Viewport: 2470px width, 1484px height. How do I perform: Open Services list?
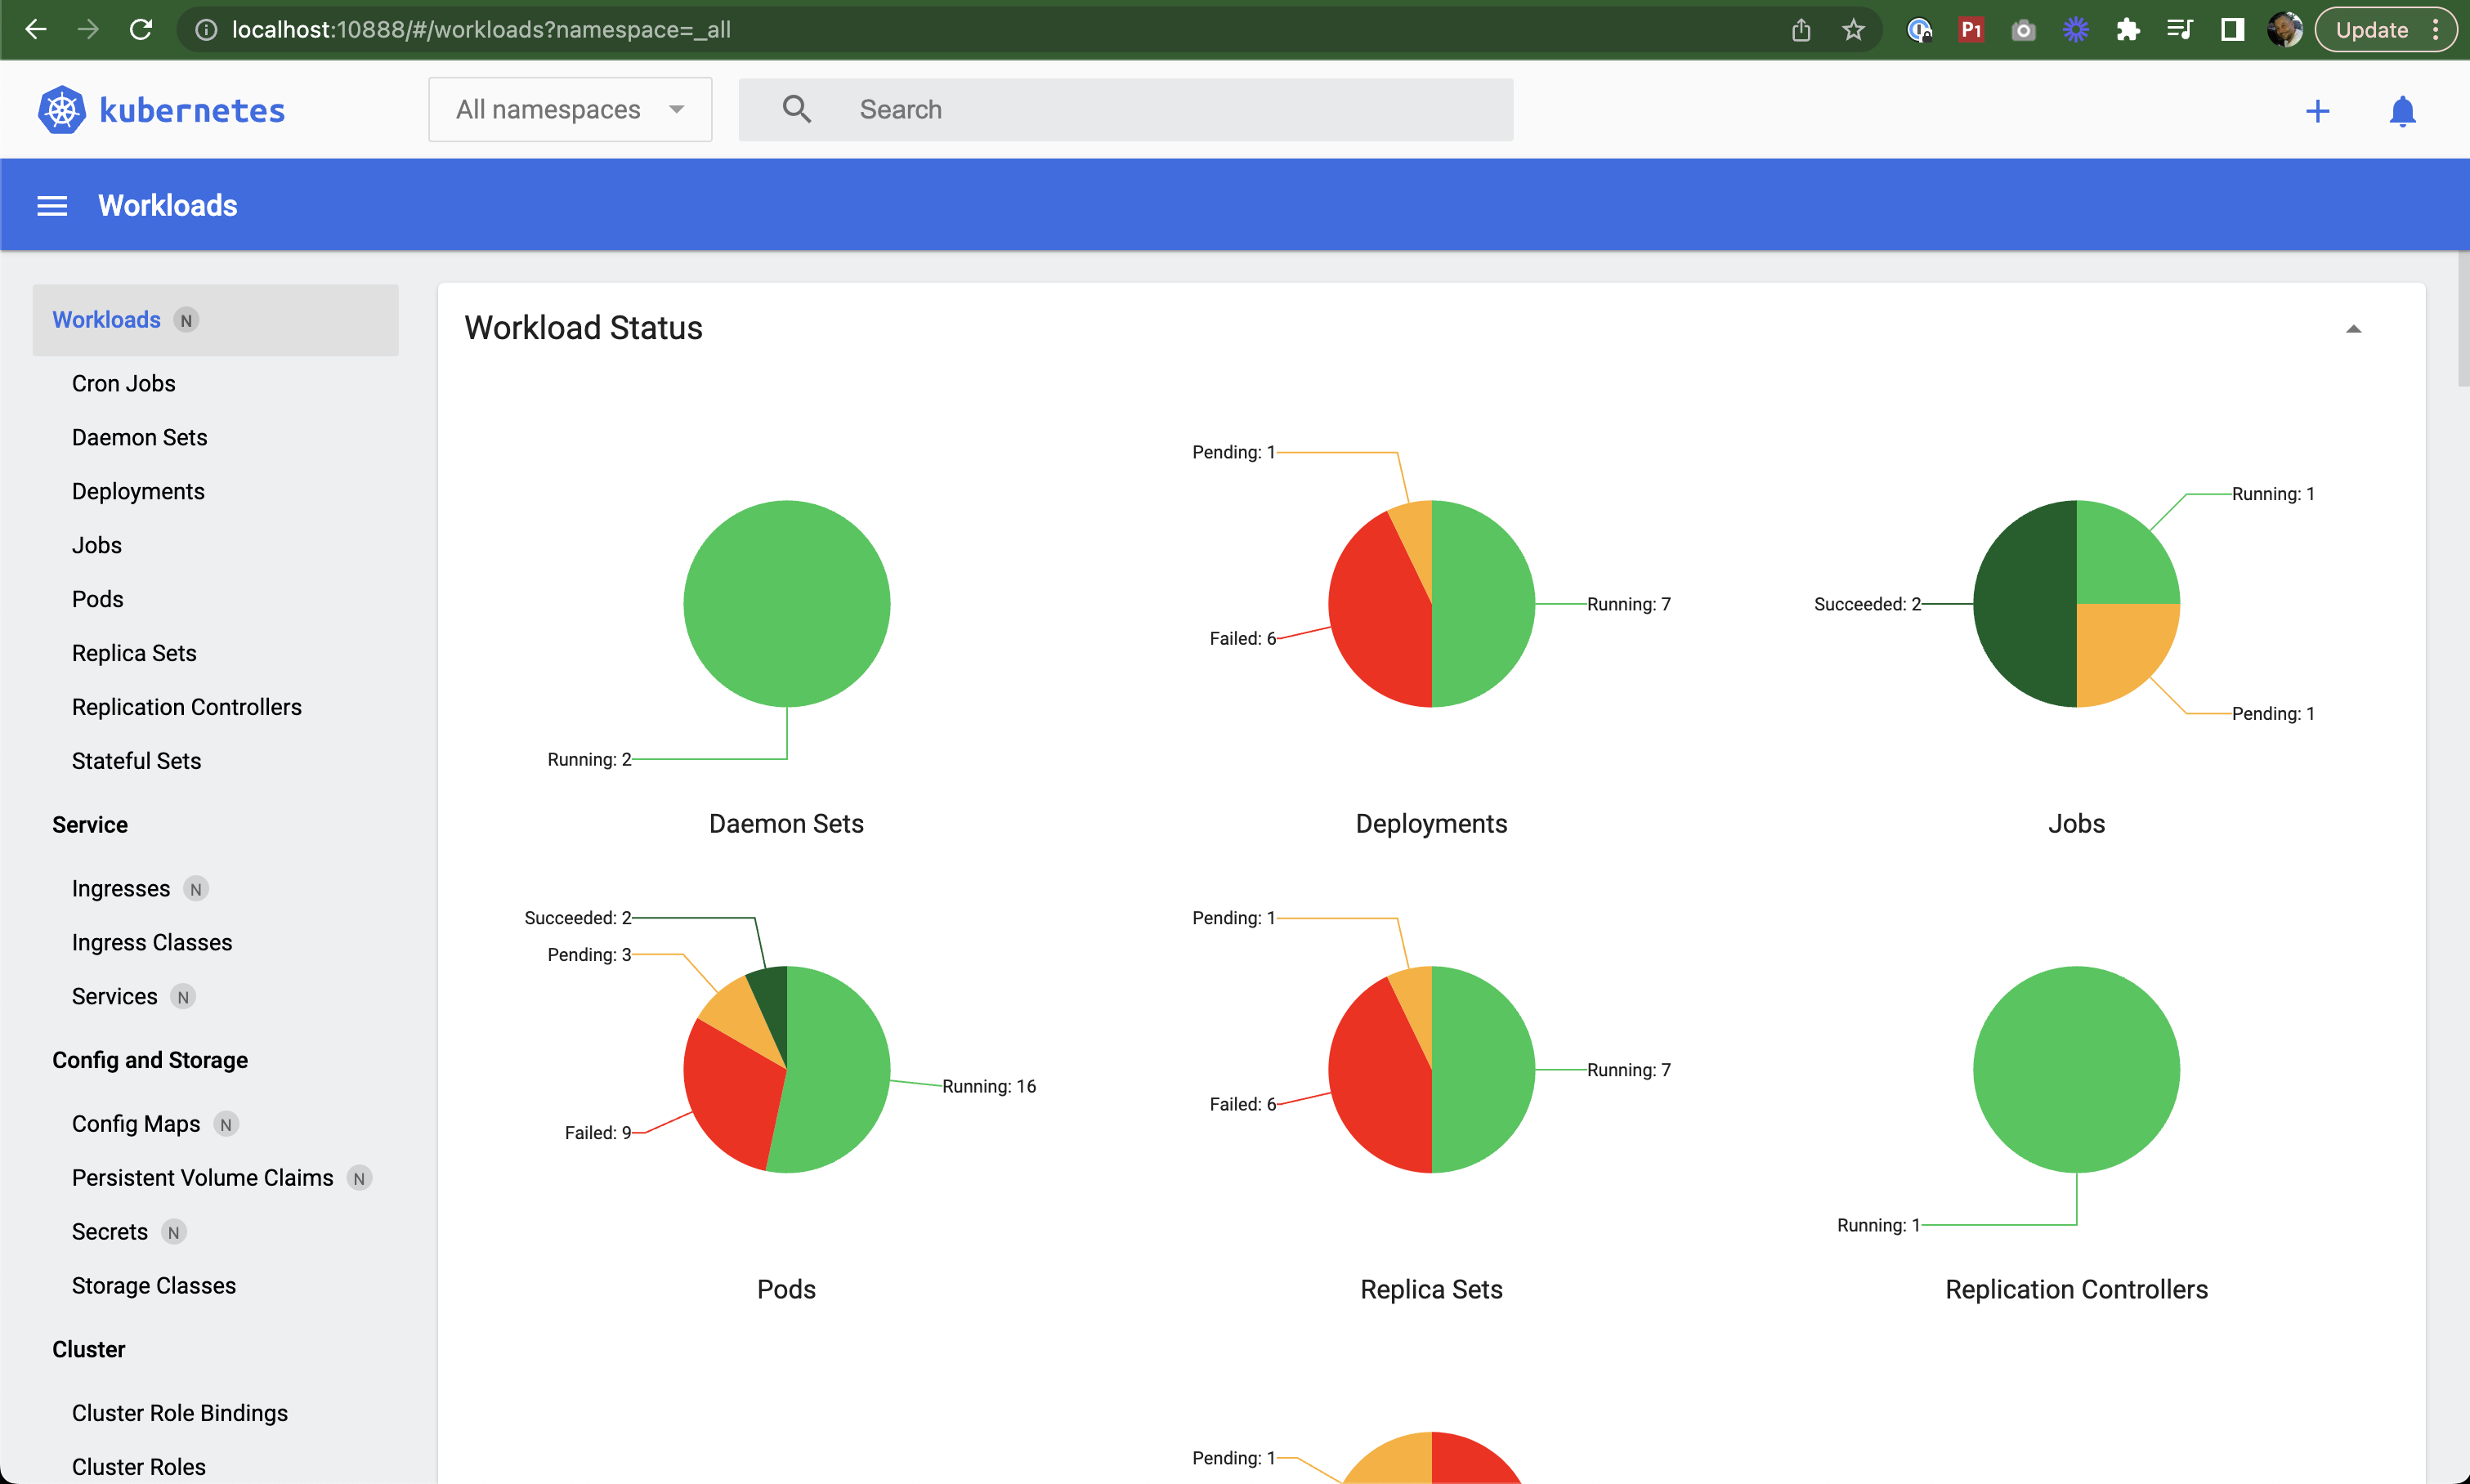click(x=115, y=997)
